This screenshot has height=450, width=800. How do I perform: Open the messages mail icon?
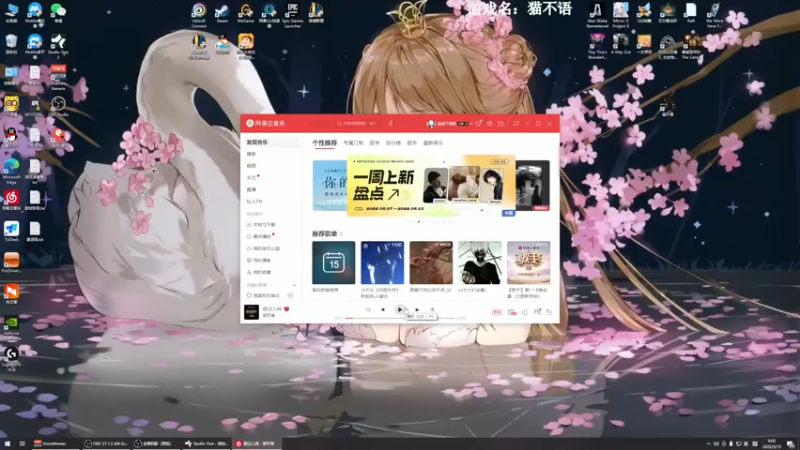(x=501, y=123)
